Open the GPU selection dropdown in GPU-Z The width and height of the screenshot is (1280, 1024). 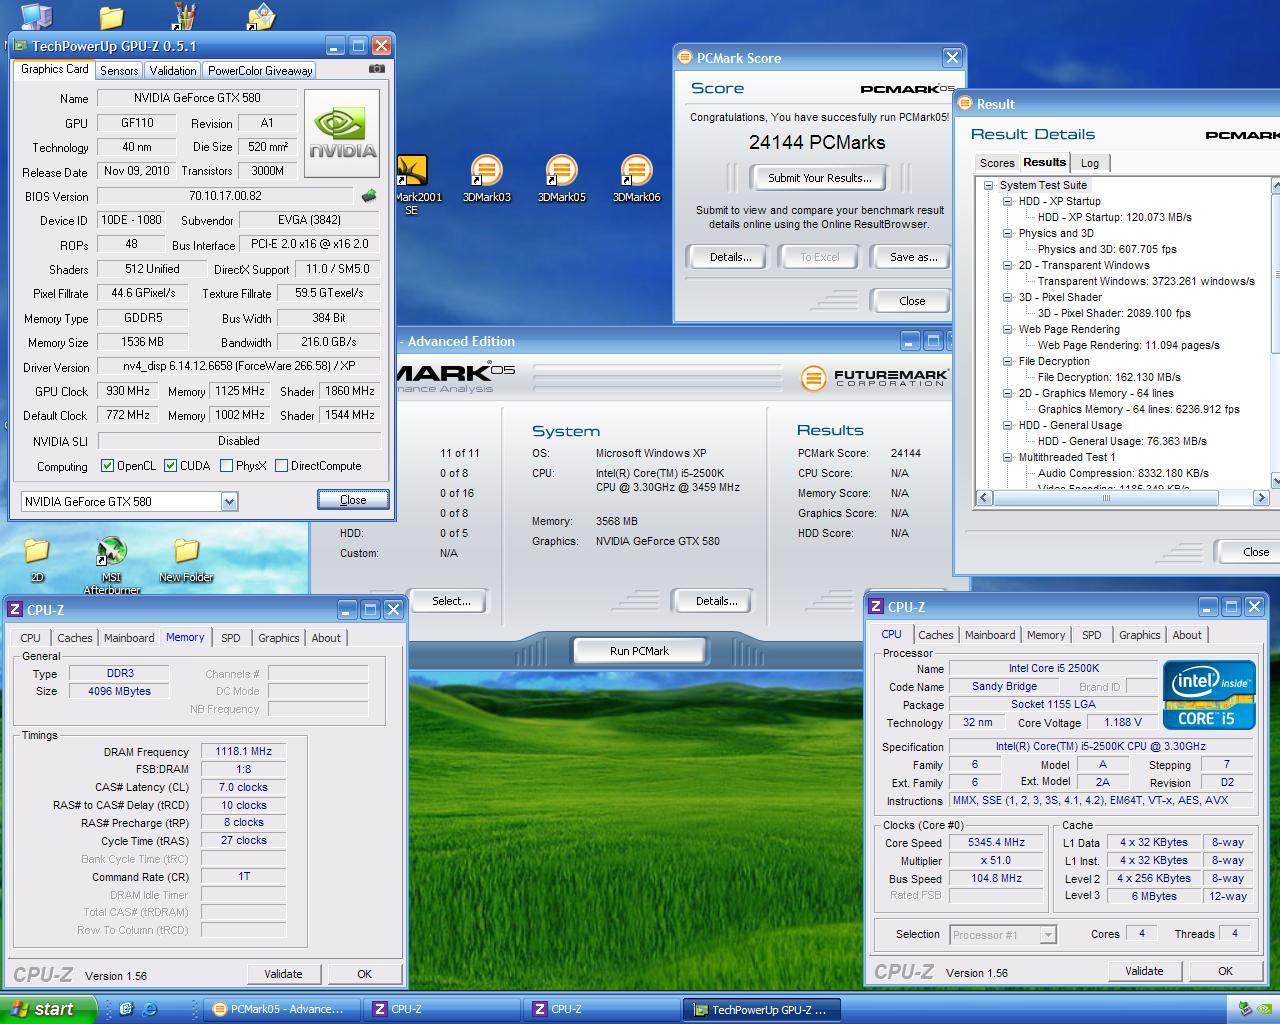(x=229, y=501)
